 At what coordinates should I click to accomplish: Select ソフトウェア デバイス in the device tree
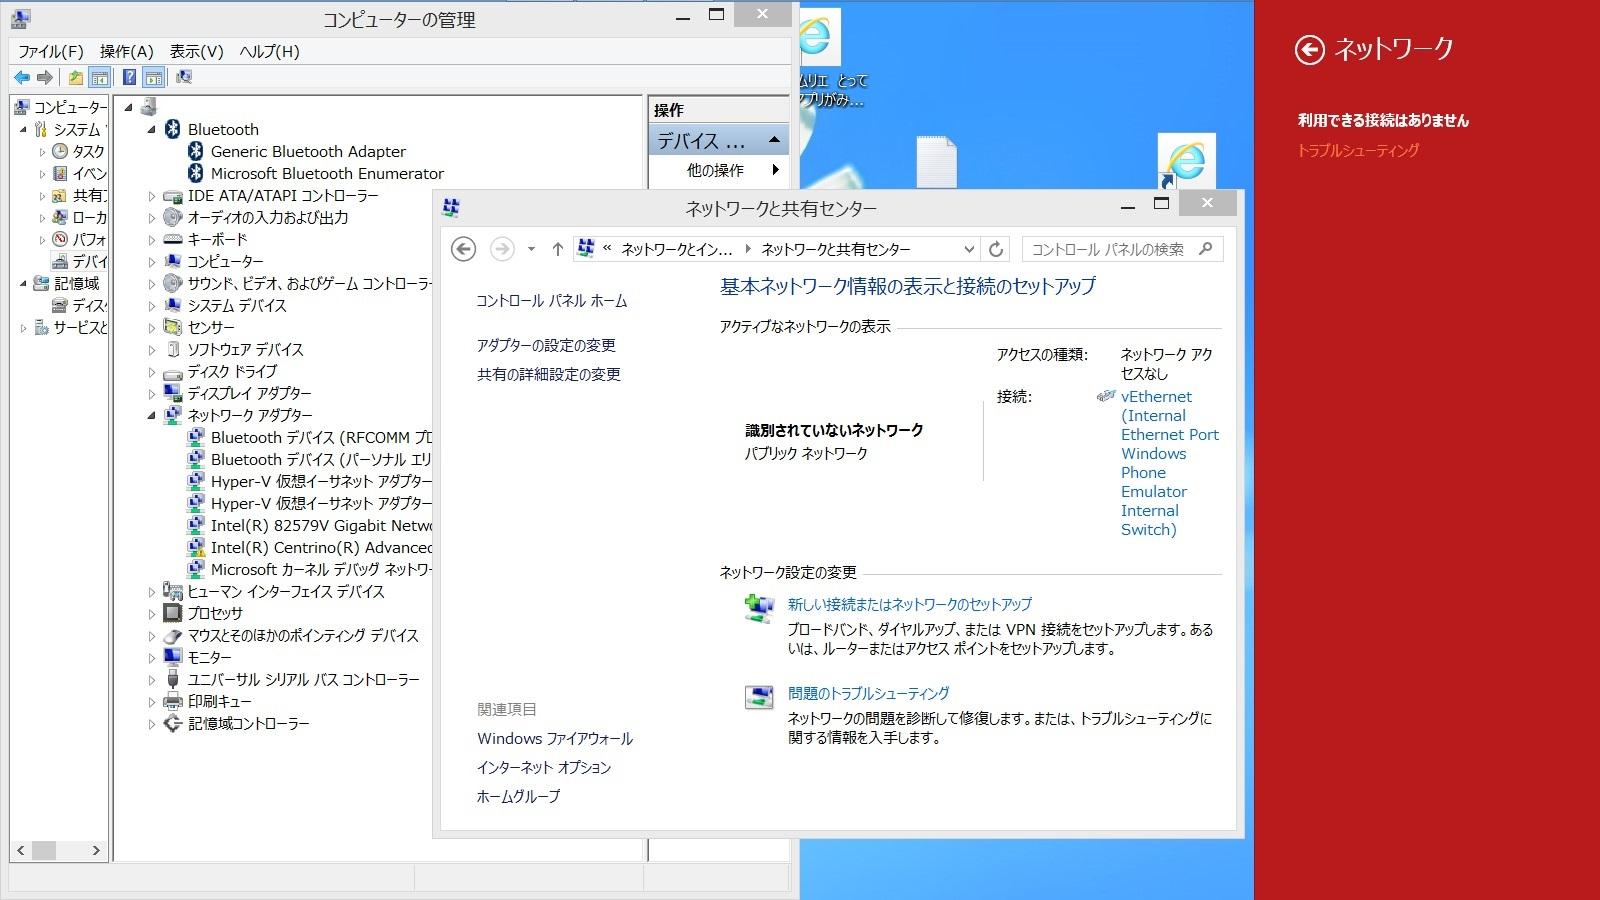click(245, 349)
